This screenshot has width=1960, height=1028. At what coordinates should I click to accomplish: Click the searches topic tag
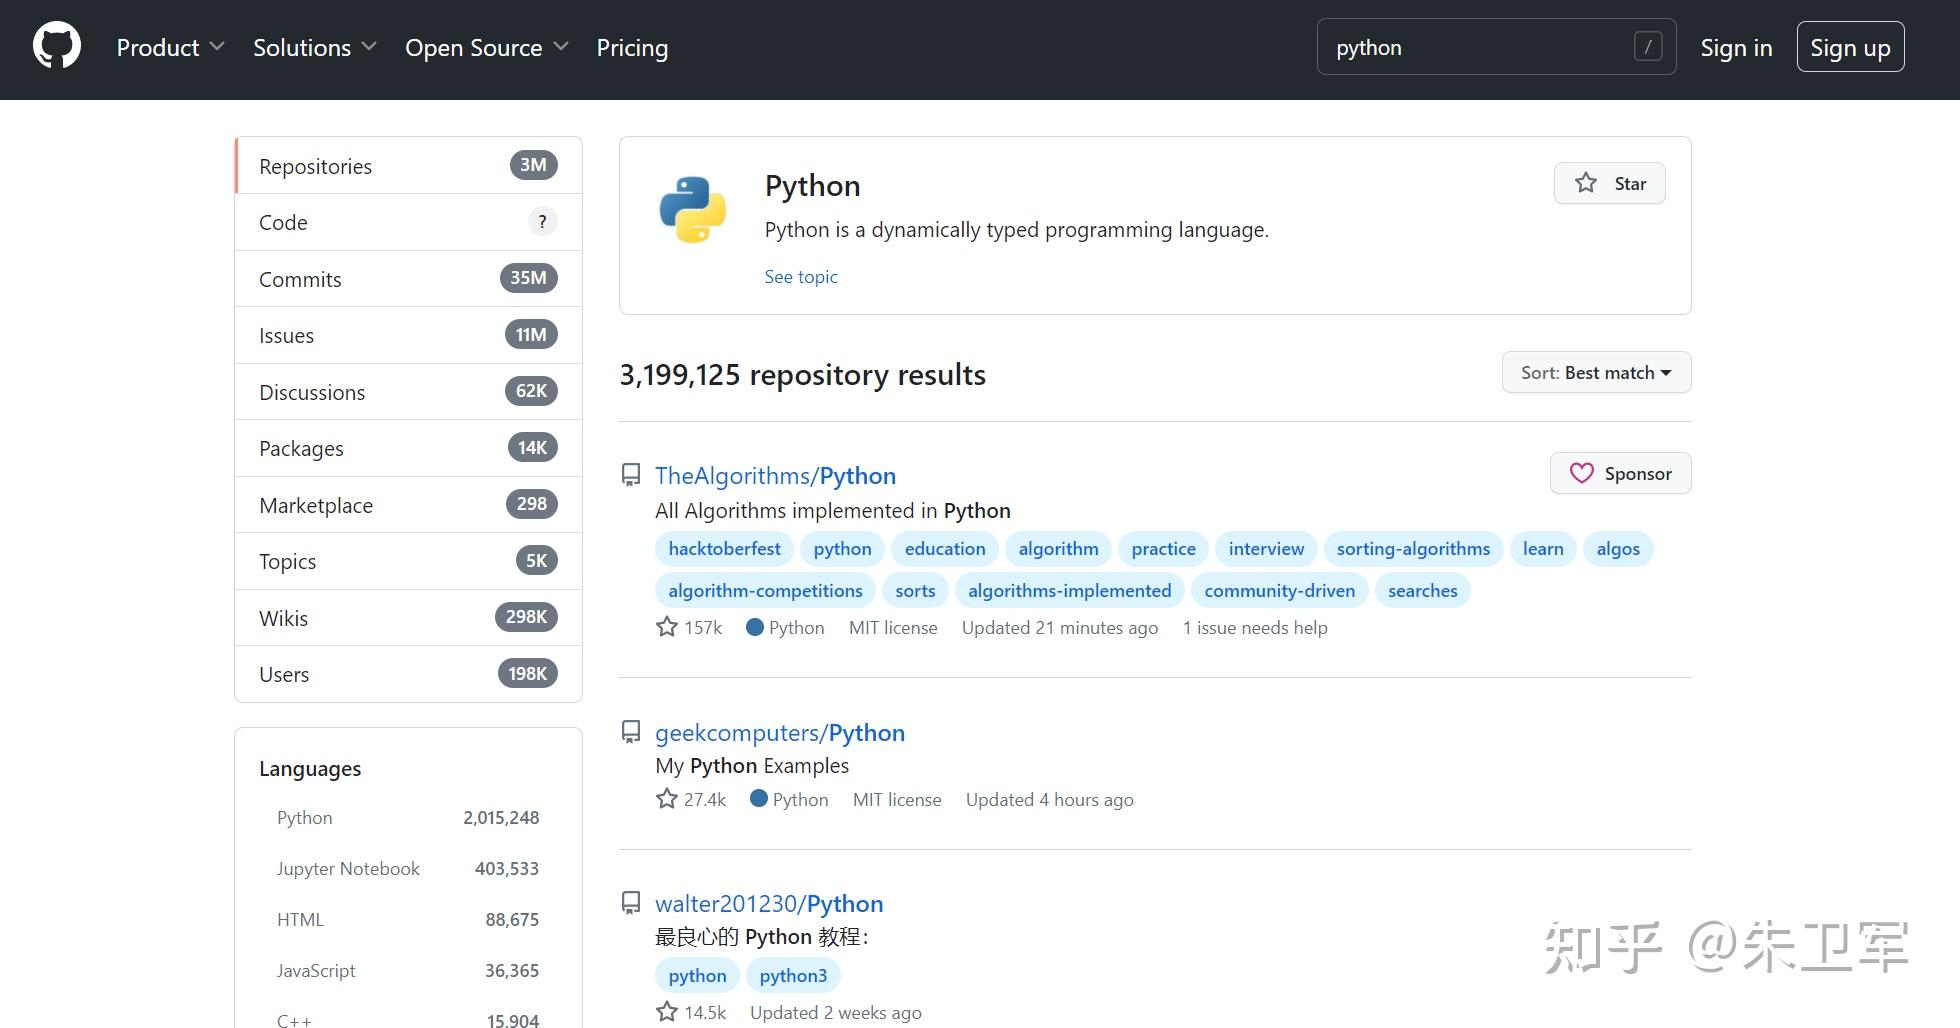(x=1422, y=590)
